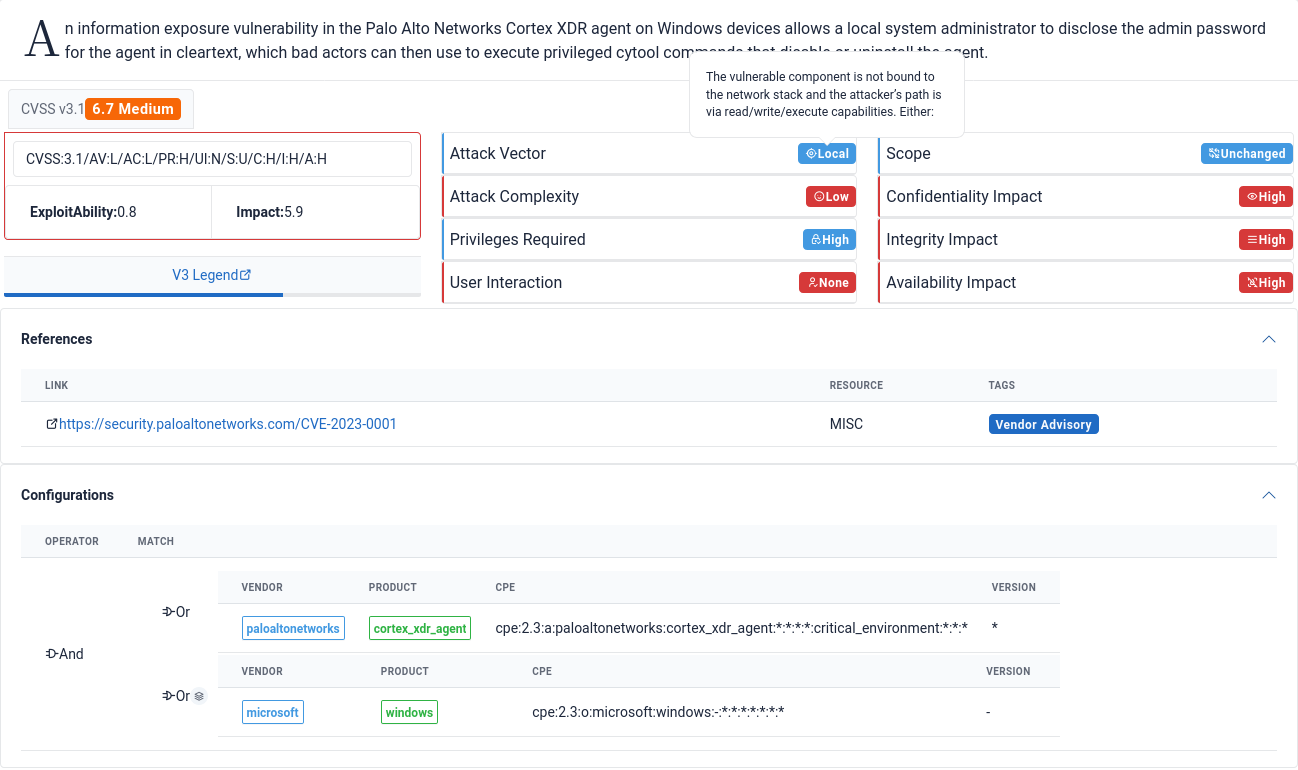1298x770 pixels.
Task: Select the microsoft vendor tag
Action: click(273, 712)
